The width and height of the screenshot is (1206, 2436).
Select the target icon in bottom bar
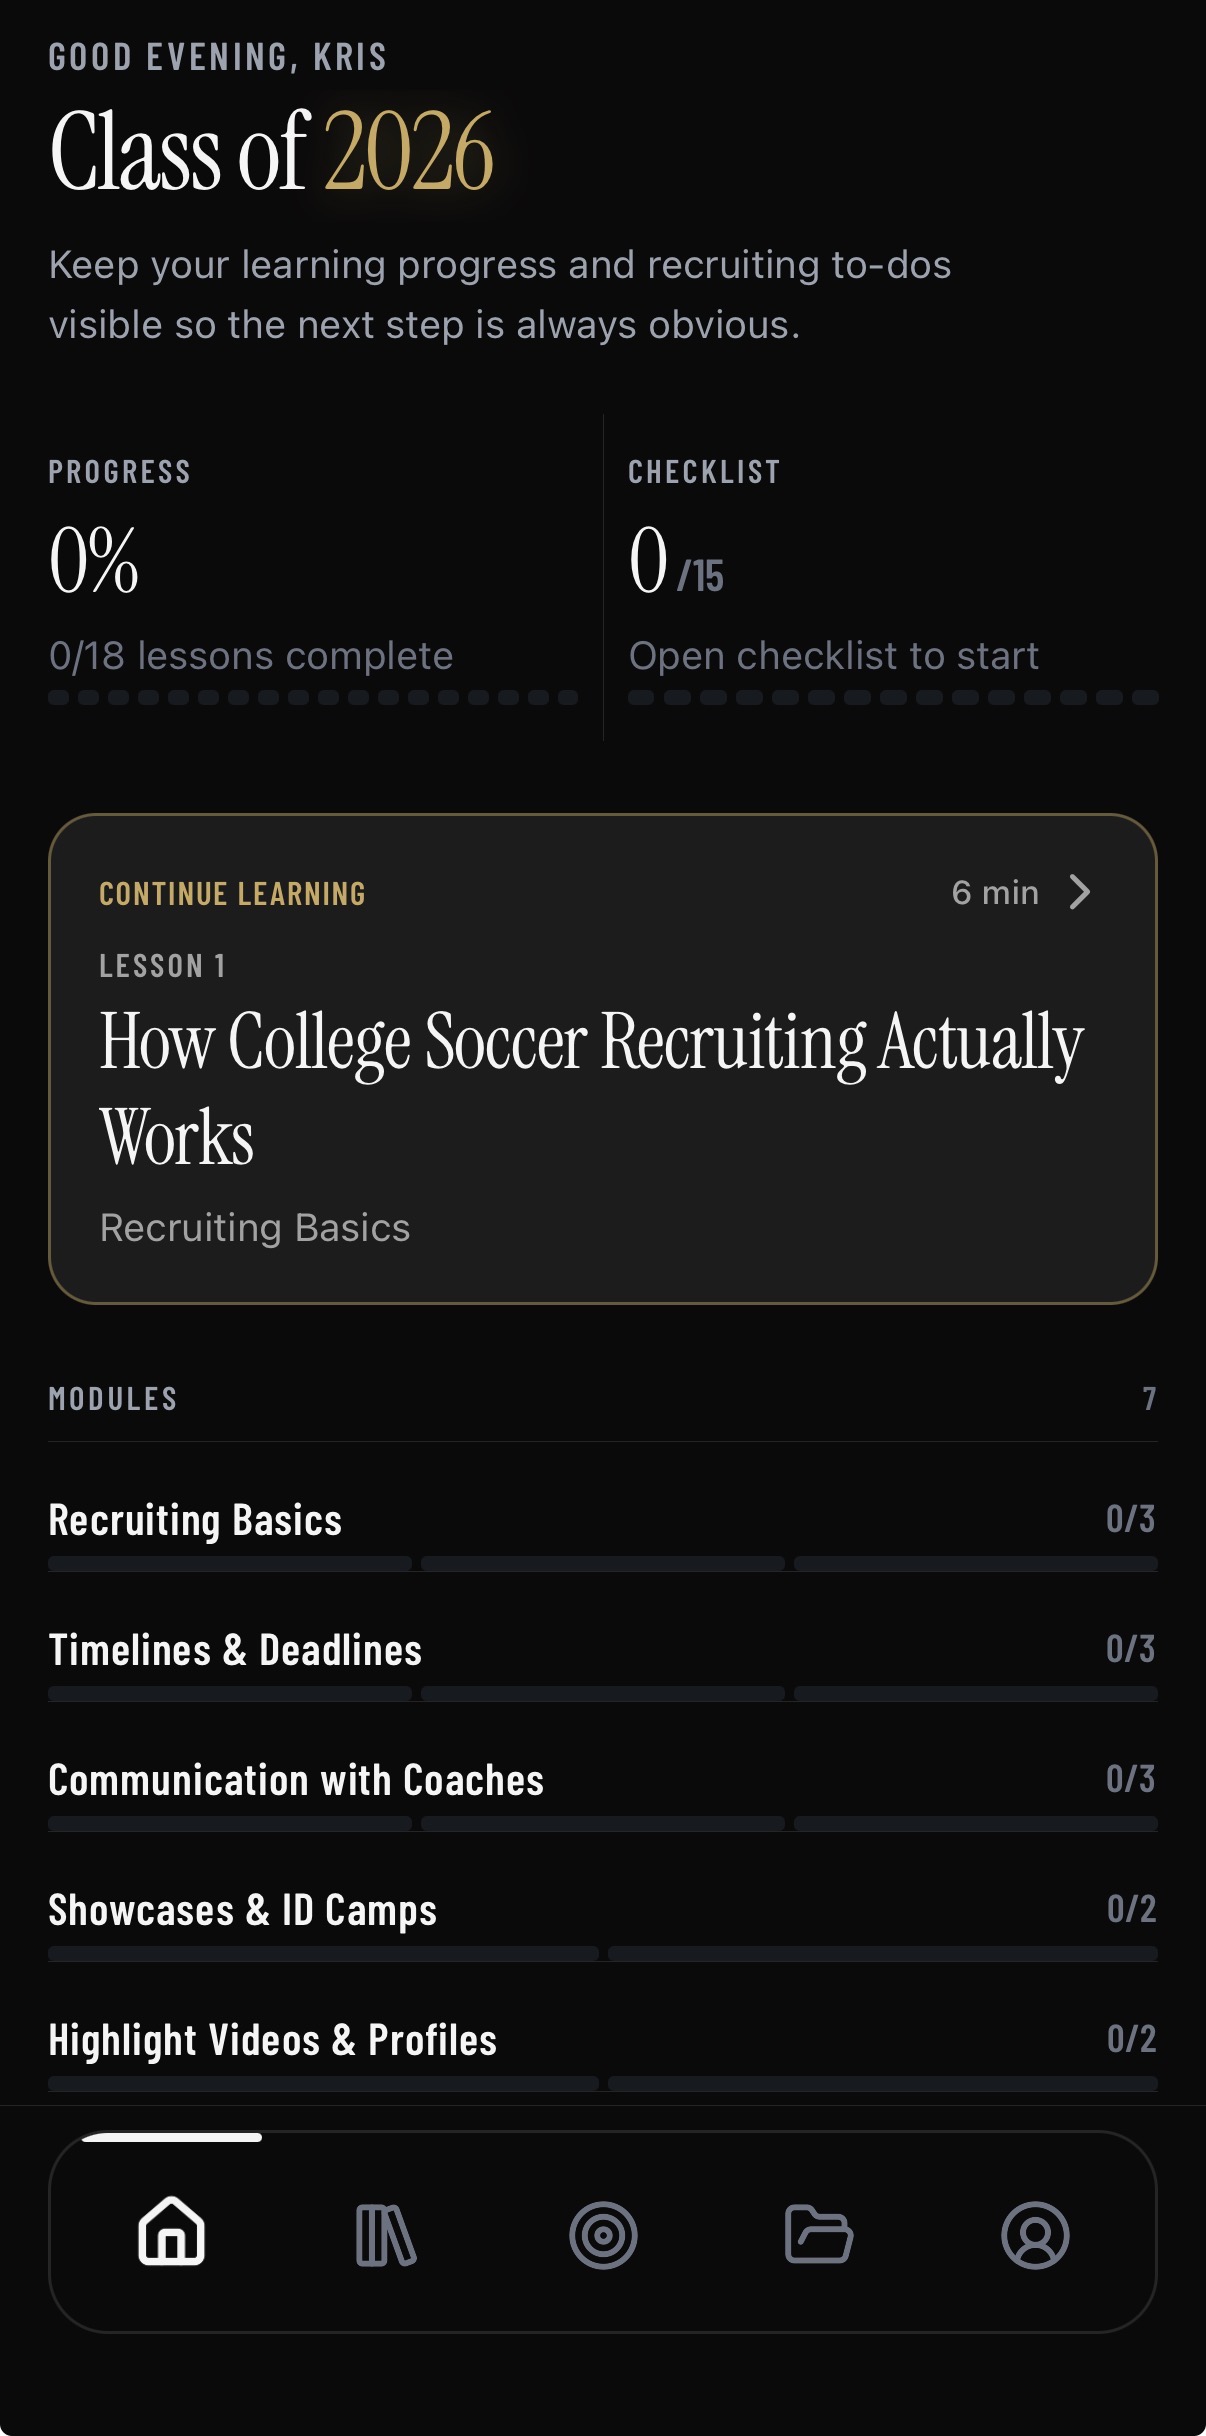pyautogui.click(x=603, y=2234)
